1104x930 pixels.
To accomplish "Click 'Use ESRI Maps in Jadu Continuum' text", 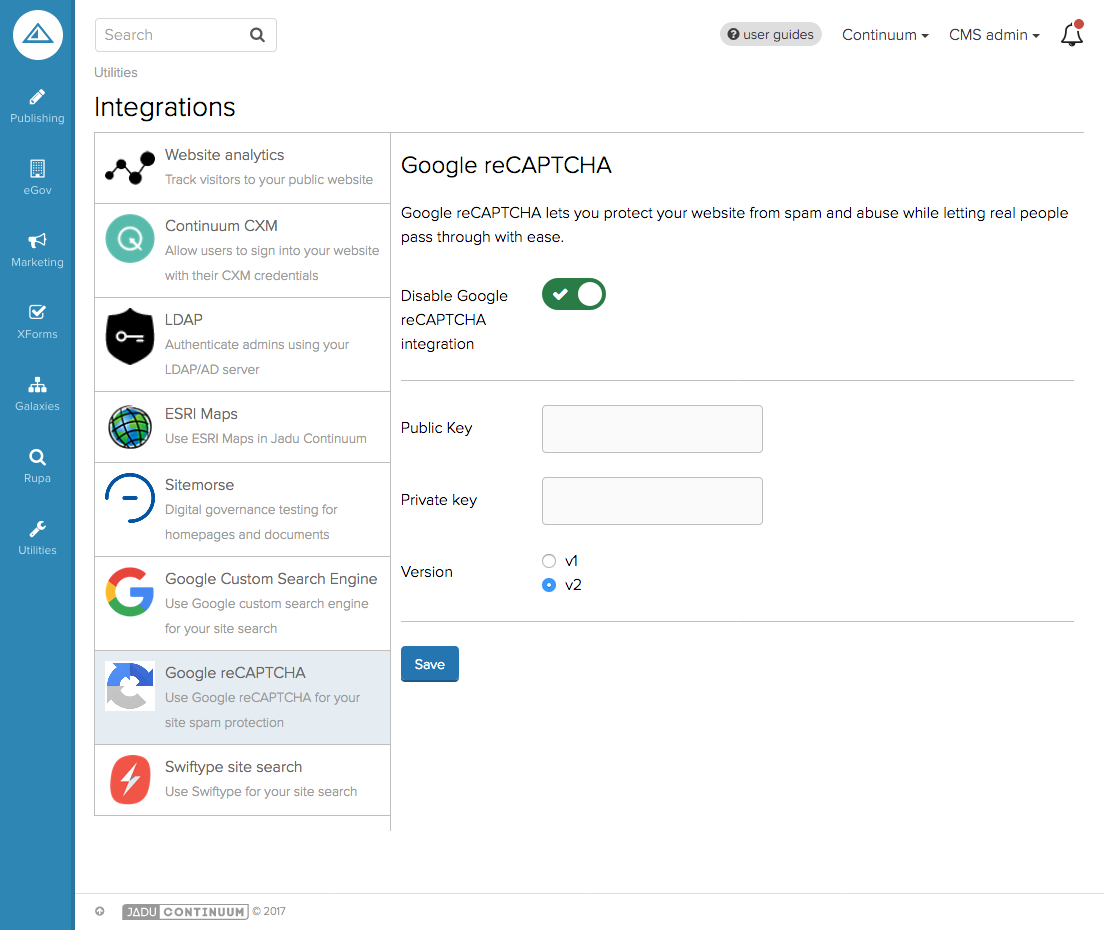I will tap(265, 439).
